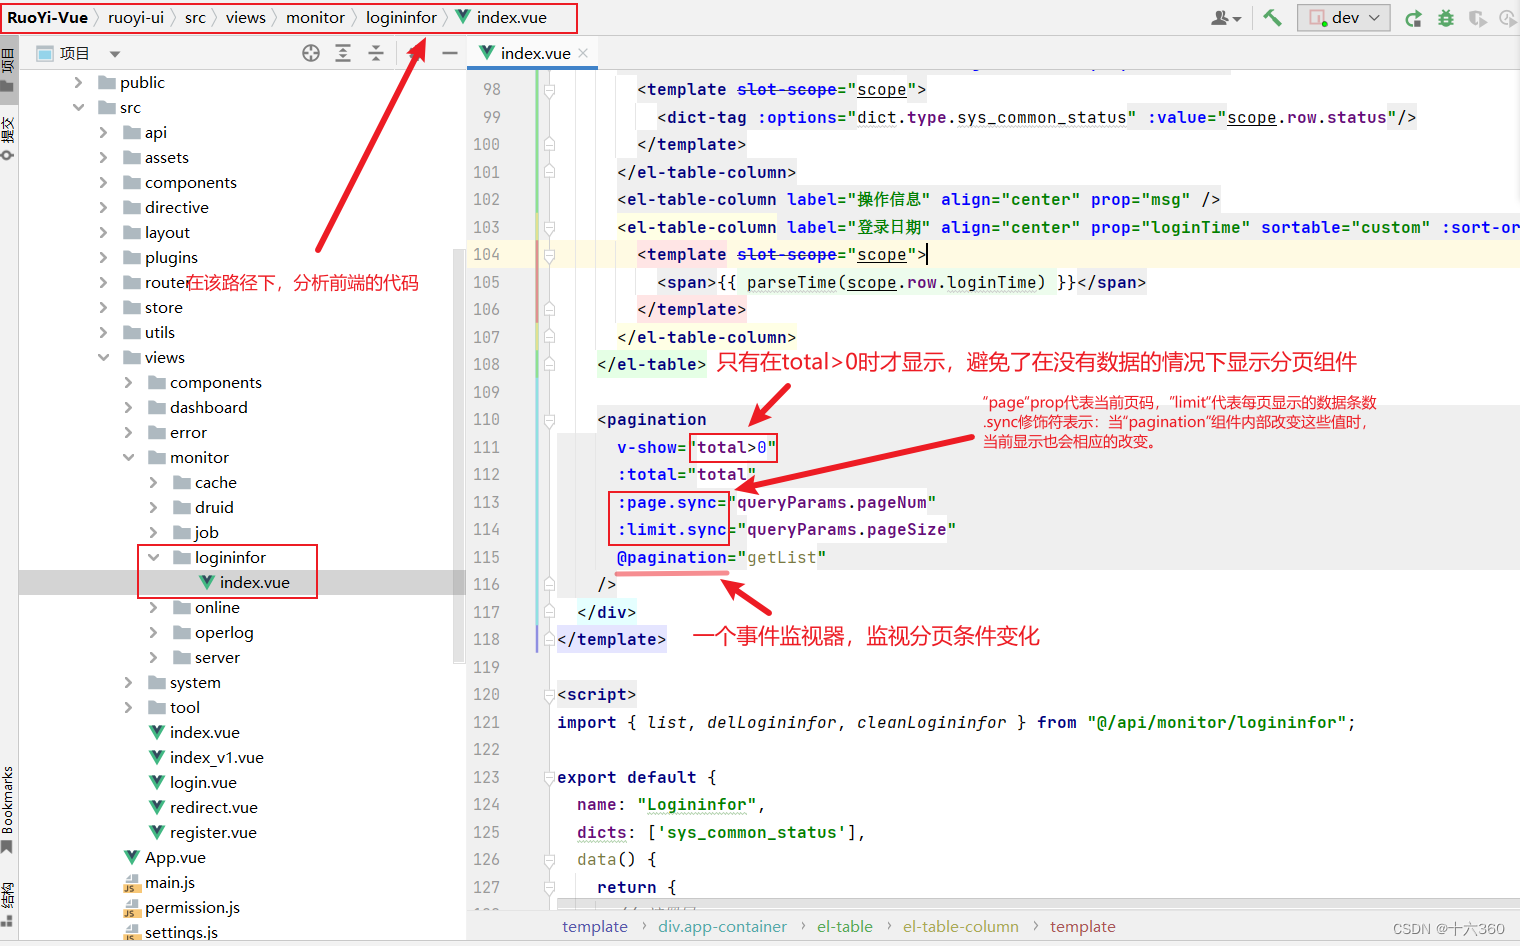Open the Bookmarks side tab

8,809
